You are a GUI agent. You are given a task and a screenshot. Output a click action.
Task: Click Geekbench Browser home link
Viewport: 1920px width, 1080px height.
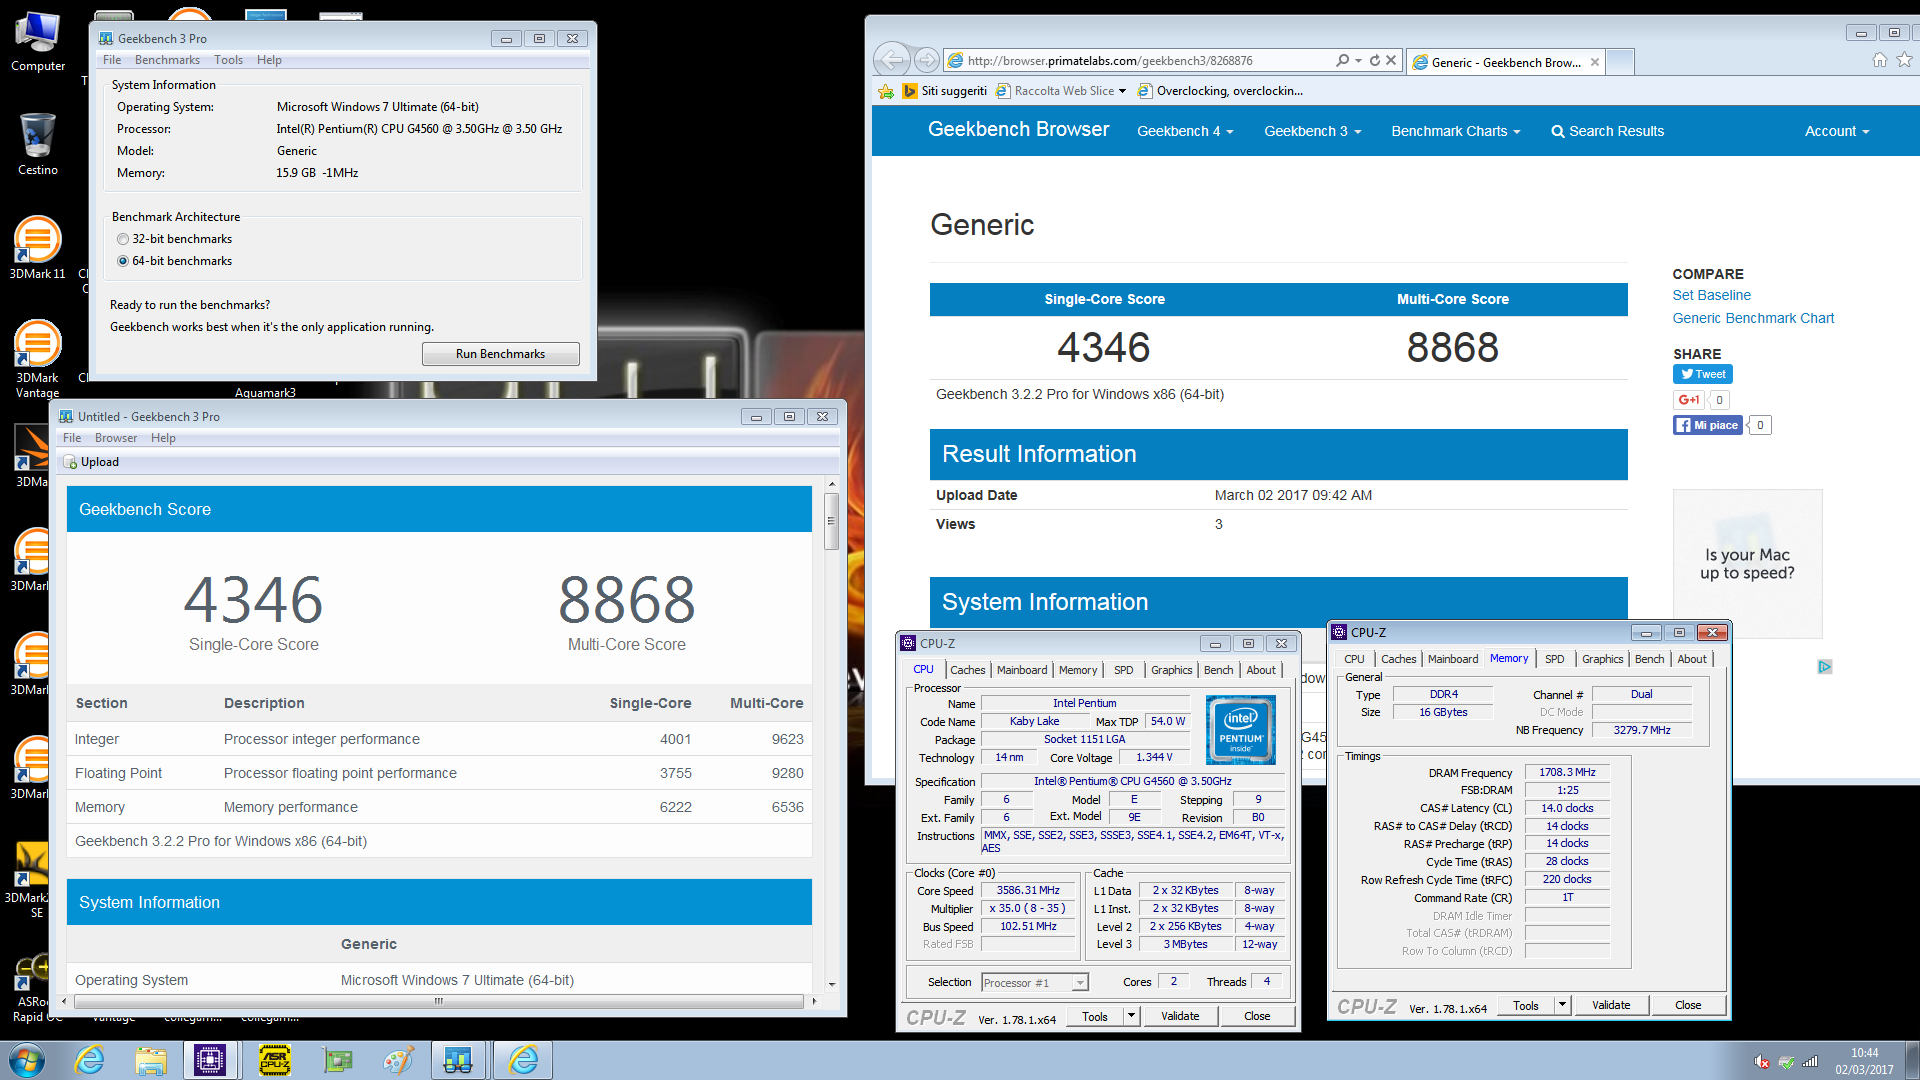click(1018, 129)
